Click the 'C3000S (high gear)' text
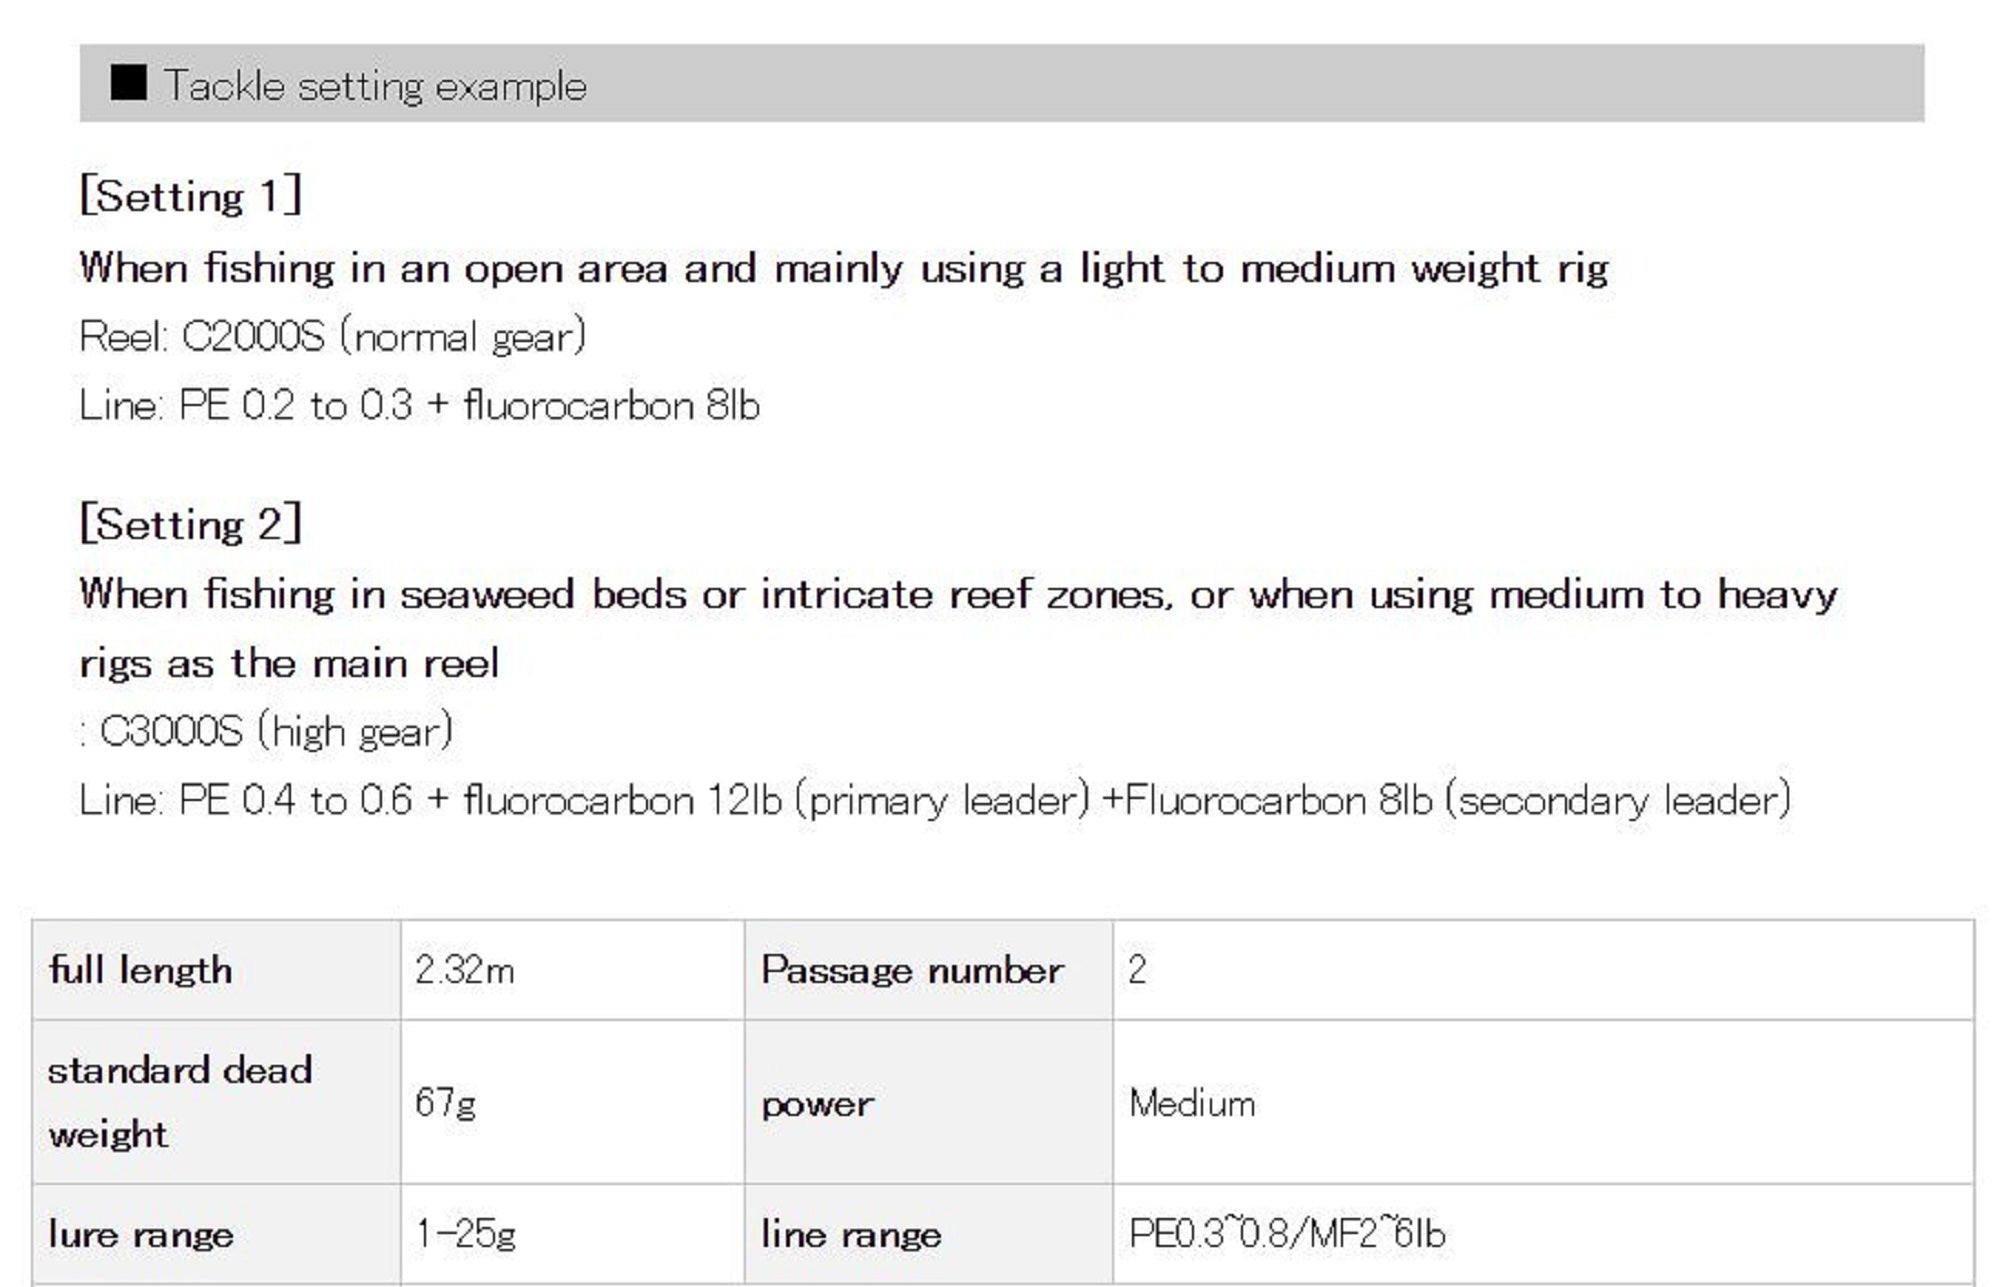This screenshot has height=1287, width=2000. (276, 732)
